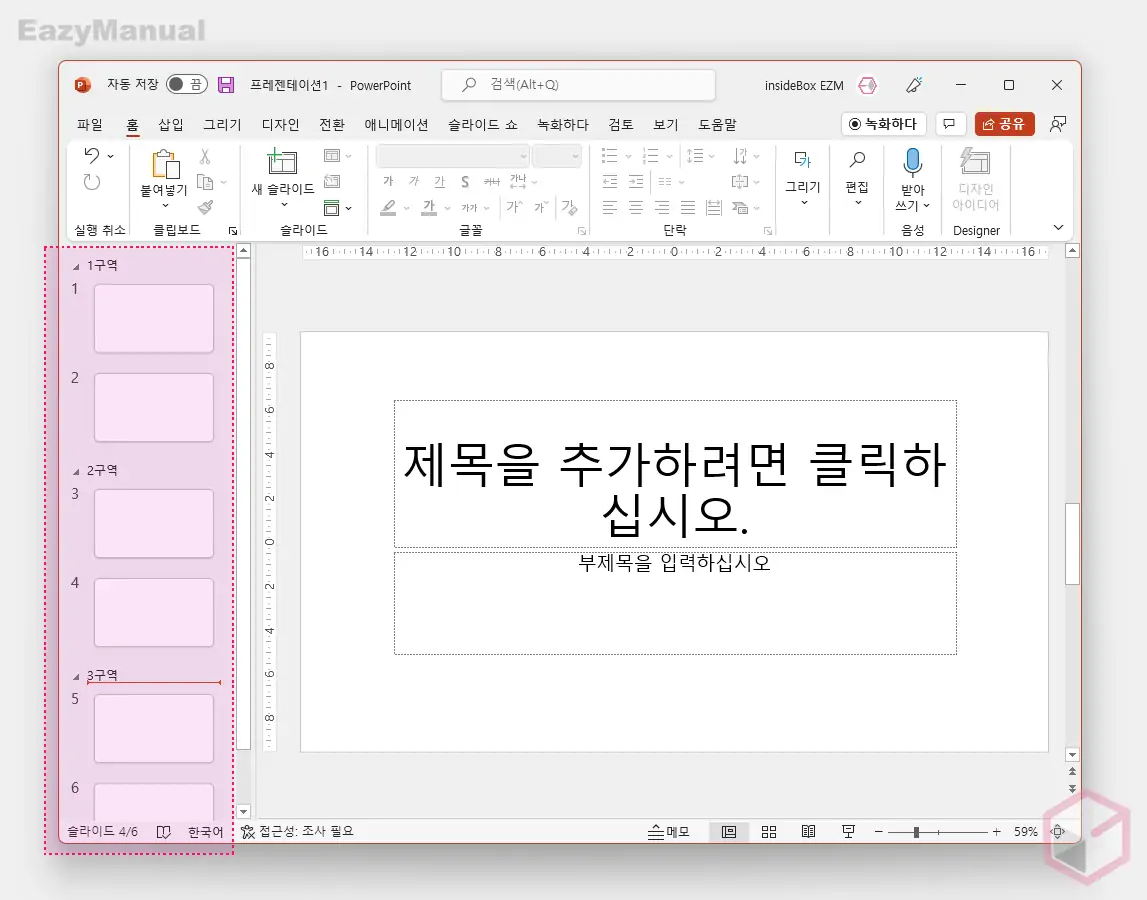This screenshot has width=1147, height=900.
Task: Open the font name combo box
Action: point(453,156)
